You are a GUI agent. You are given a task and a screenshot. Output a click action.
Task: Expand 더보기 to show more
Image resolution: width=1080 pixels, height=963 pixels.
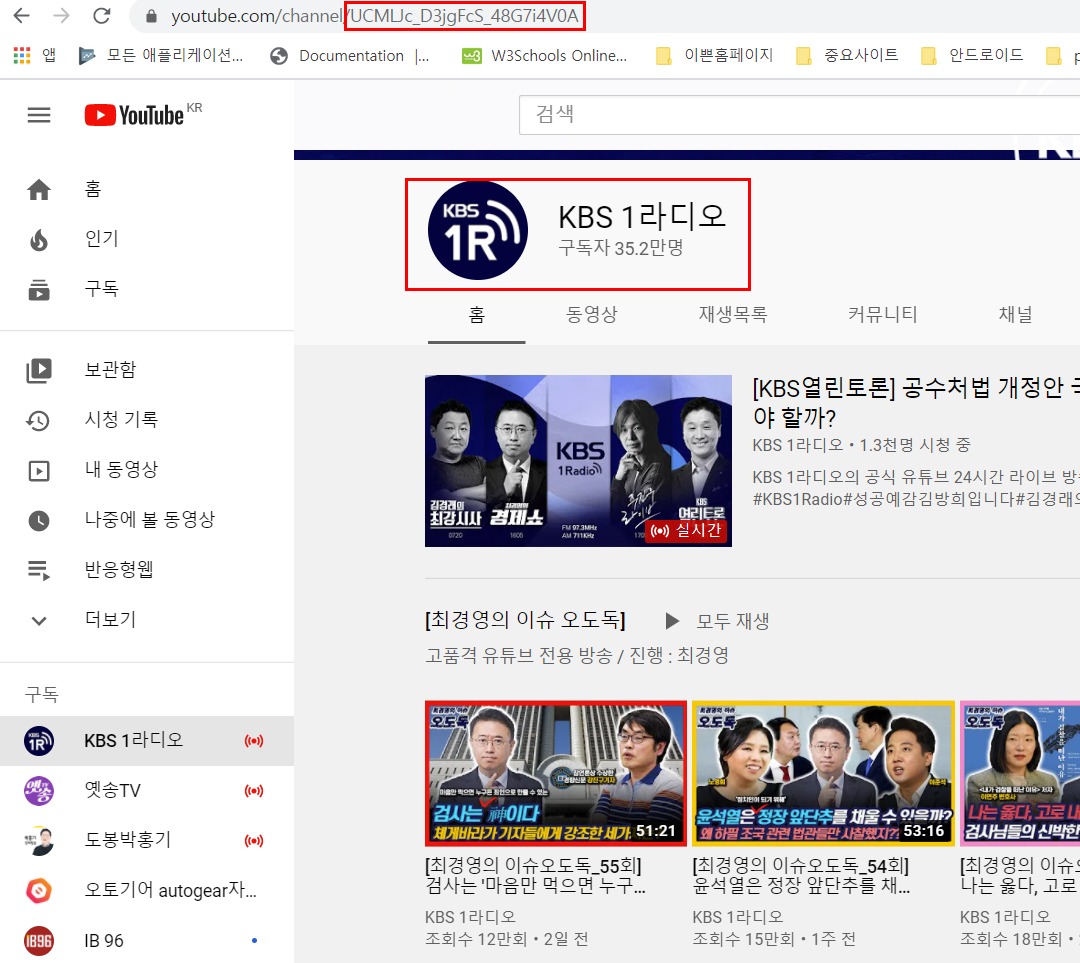click(x=147, y=619)
